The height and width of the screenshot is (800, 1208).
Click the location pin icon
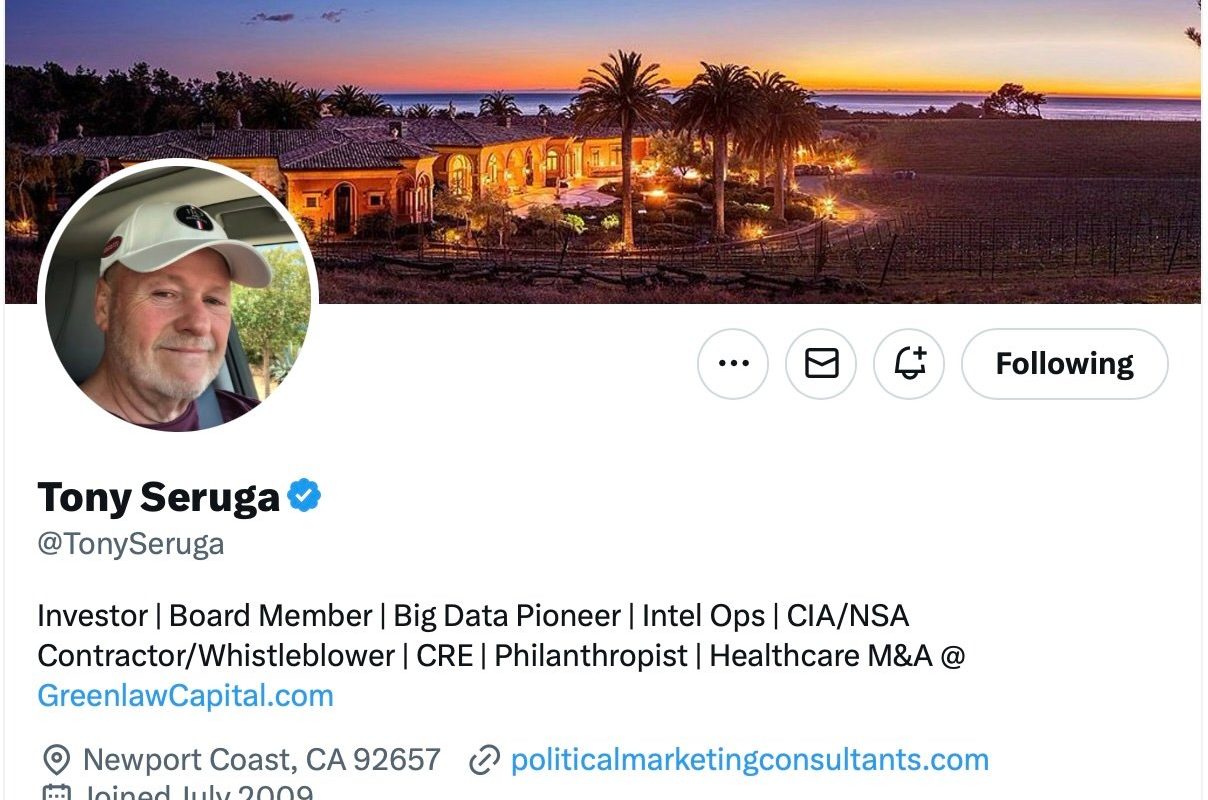coord(56,761)
